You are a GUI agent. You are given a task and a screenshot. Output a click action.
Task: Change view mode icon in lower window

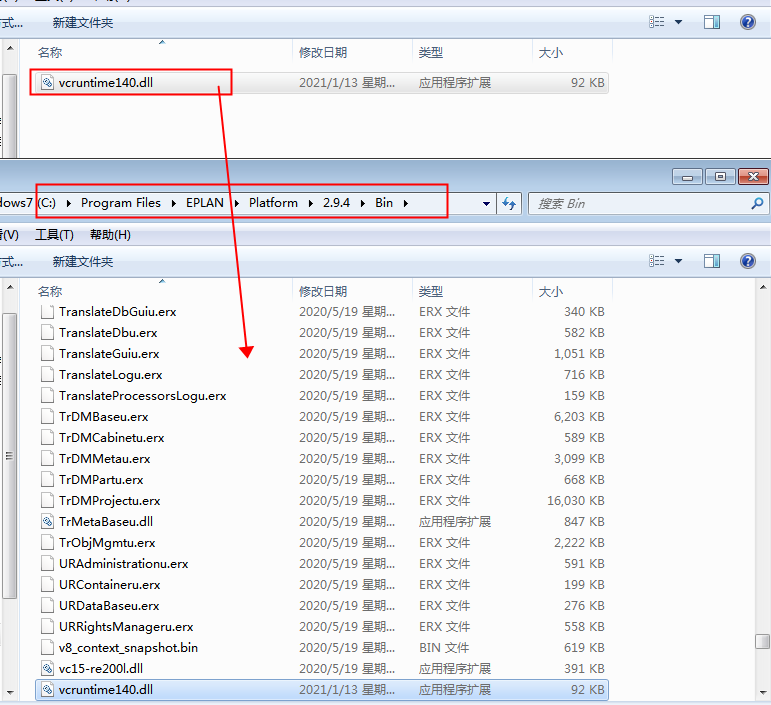[x=657, y=261]
